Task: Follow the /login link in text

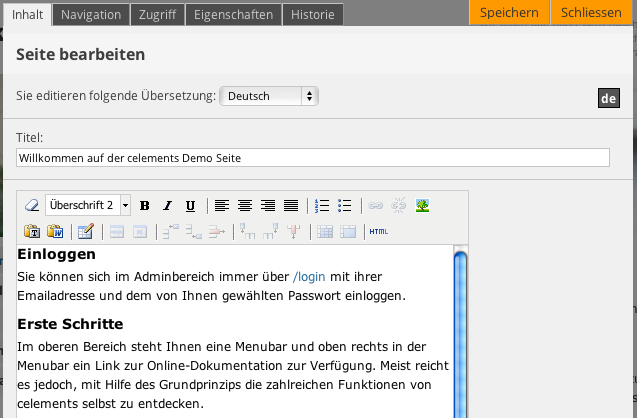Action: click(x=308, y=276)
